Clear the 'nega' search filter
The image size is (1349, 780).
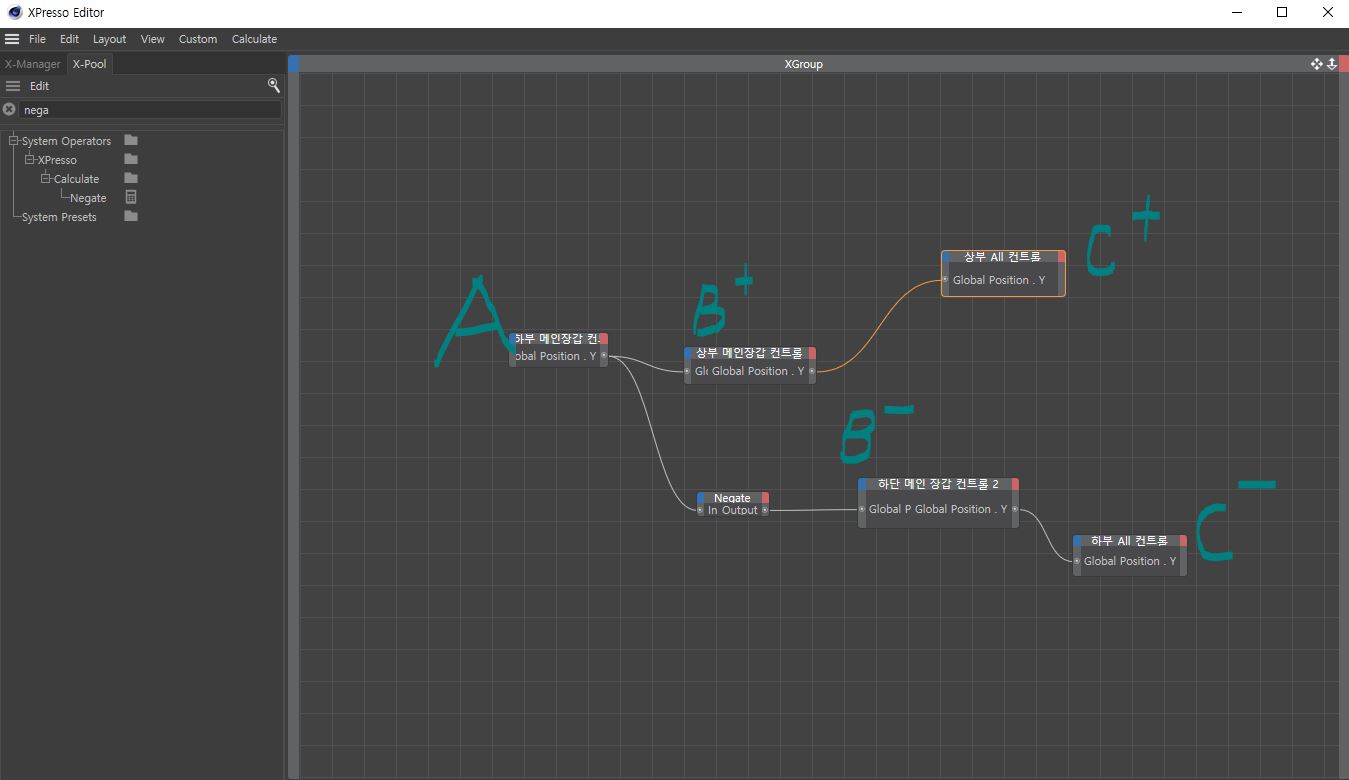click(9, 109)
